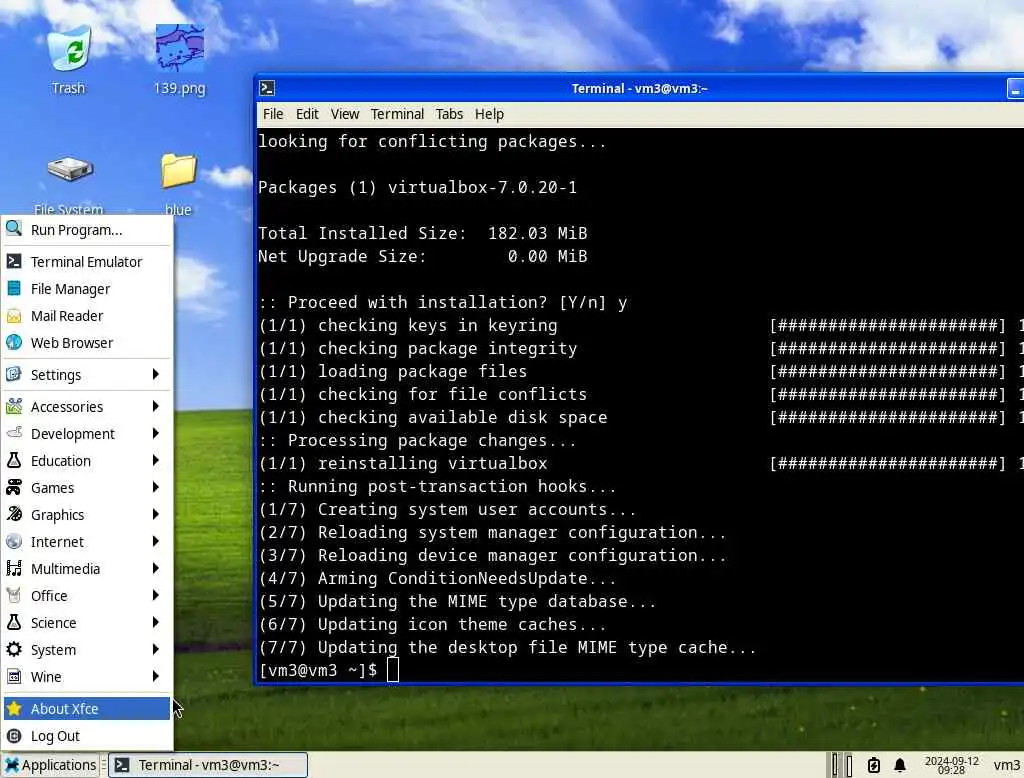The image size is (1024, 778).
Task: Click the Education flask icon
Action: [14, 461]
